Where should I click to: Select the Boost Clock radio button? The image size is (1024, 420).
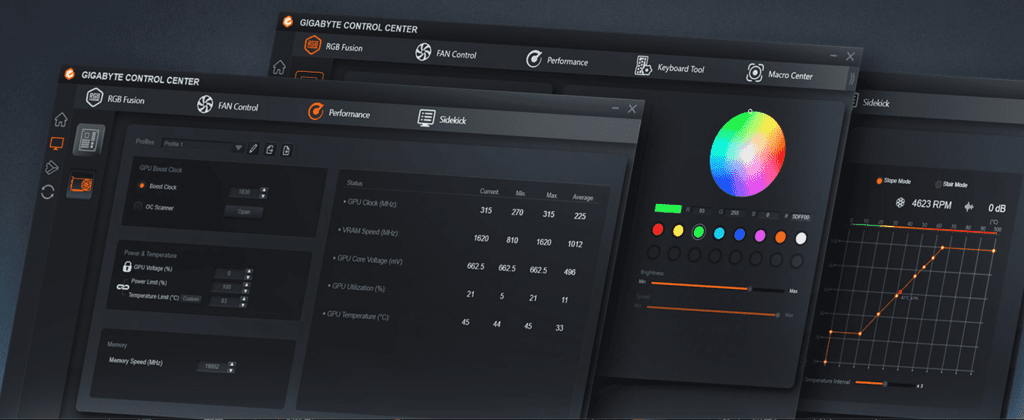(141, 186)
